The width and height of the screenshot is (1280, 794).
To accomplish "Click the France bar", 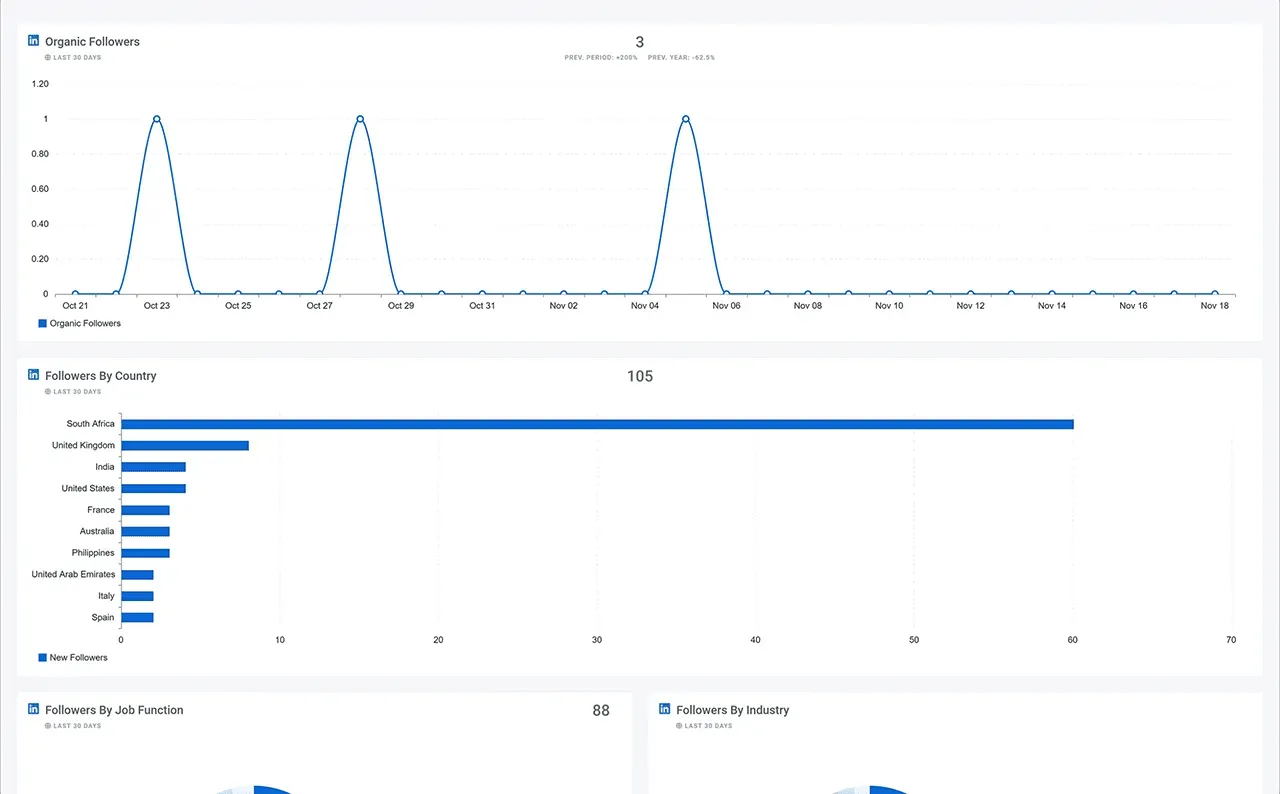I will point(145,510).
